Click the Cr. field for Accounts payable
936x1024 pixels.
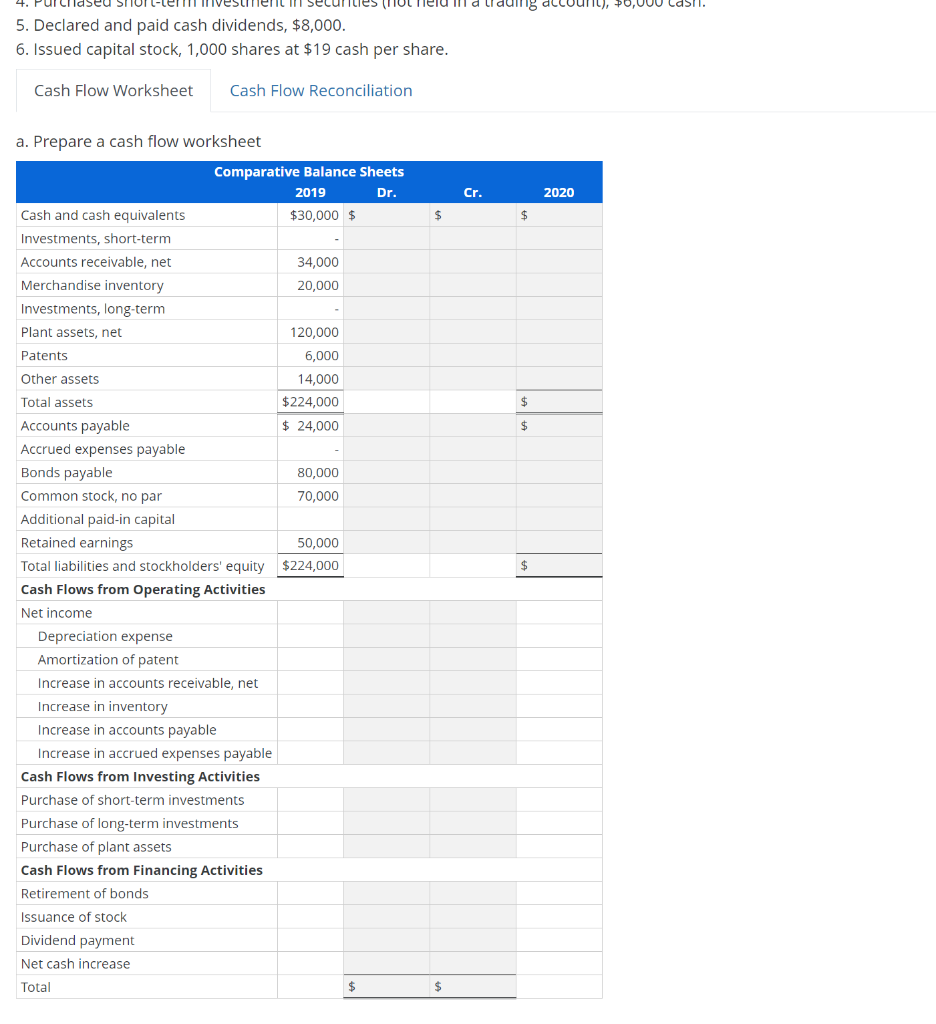click(473, 426)
